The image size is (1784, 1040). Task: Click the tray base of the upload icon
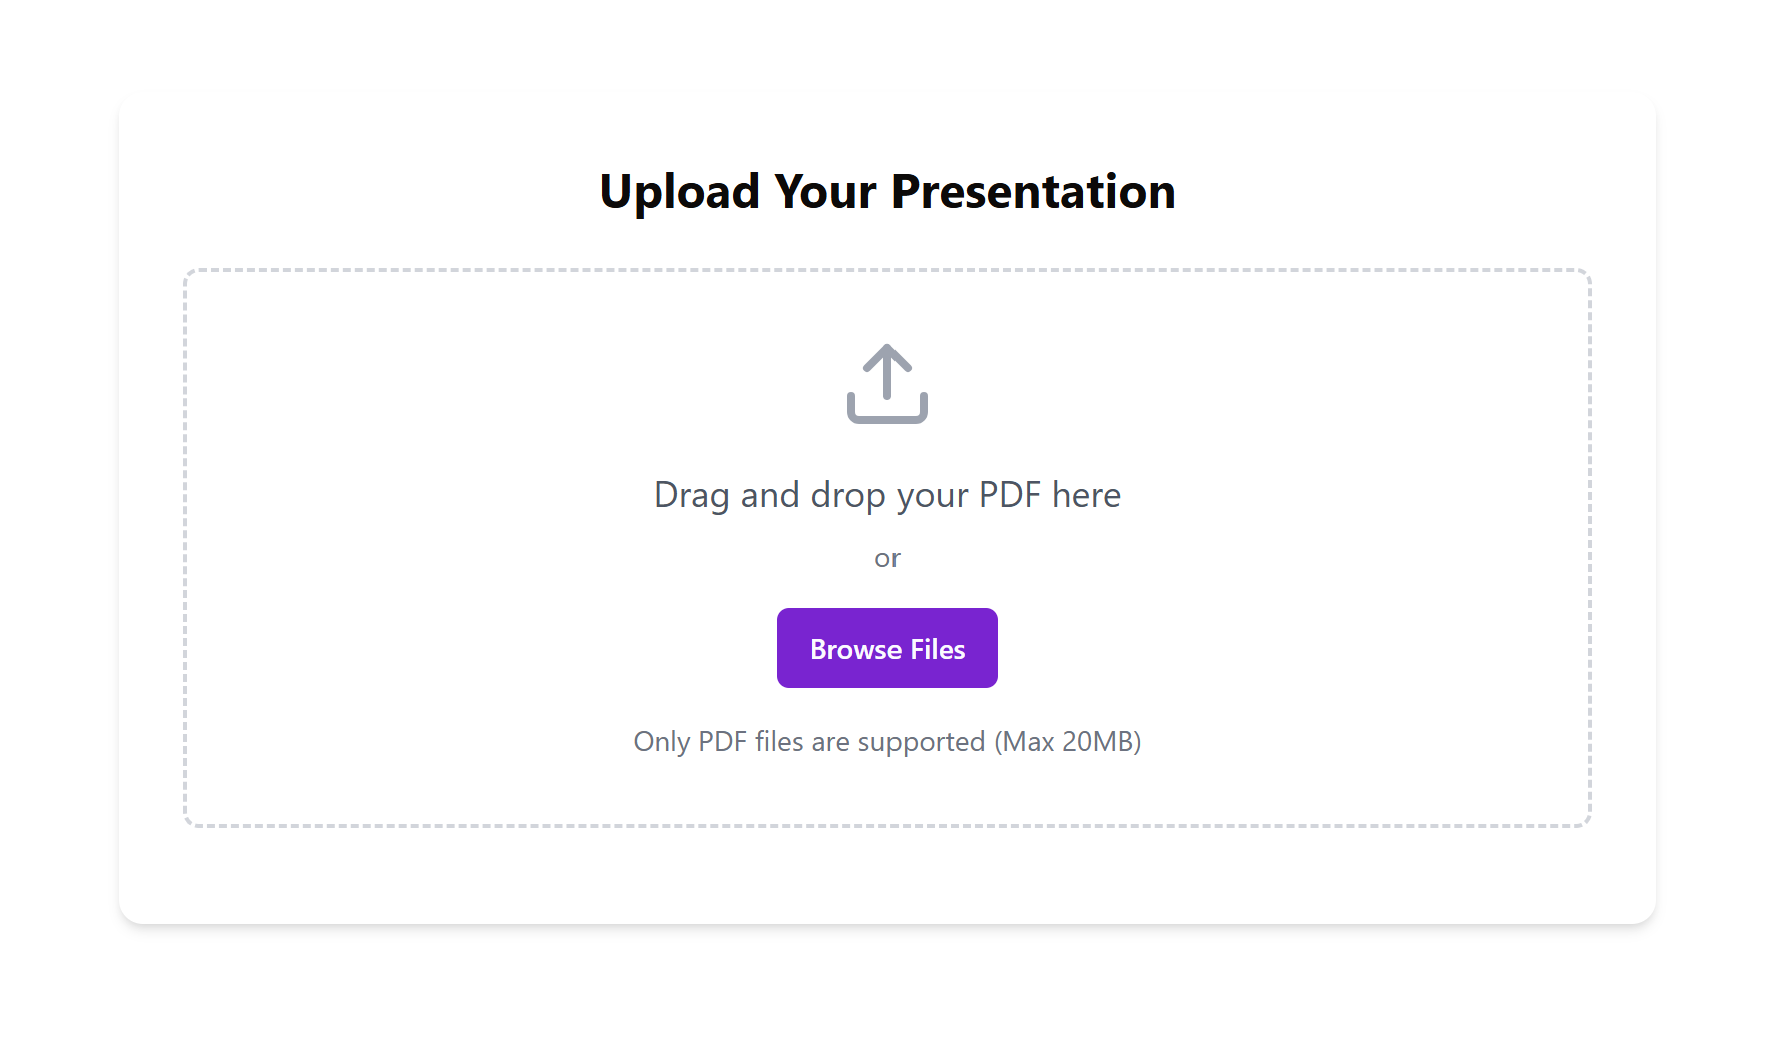point(887,409)
